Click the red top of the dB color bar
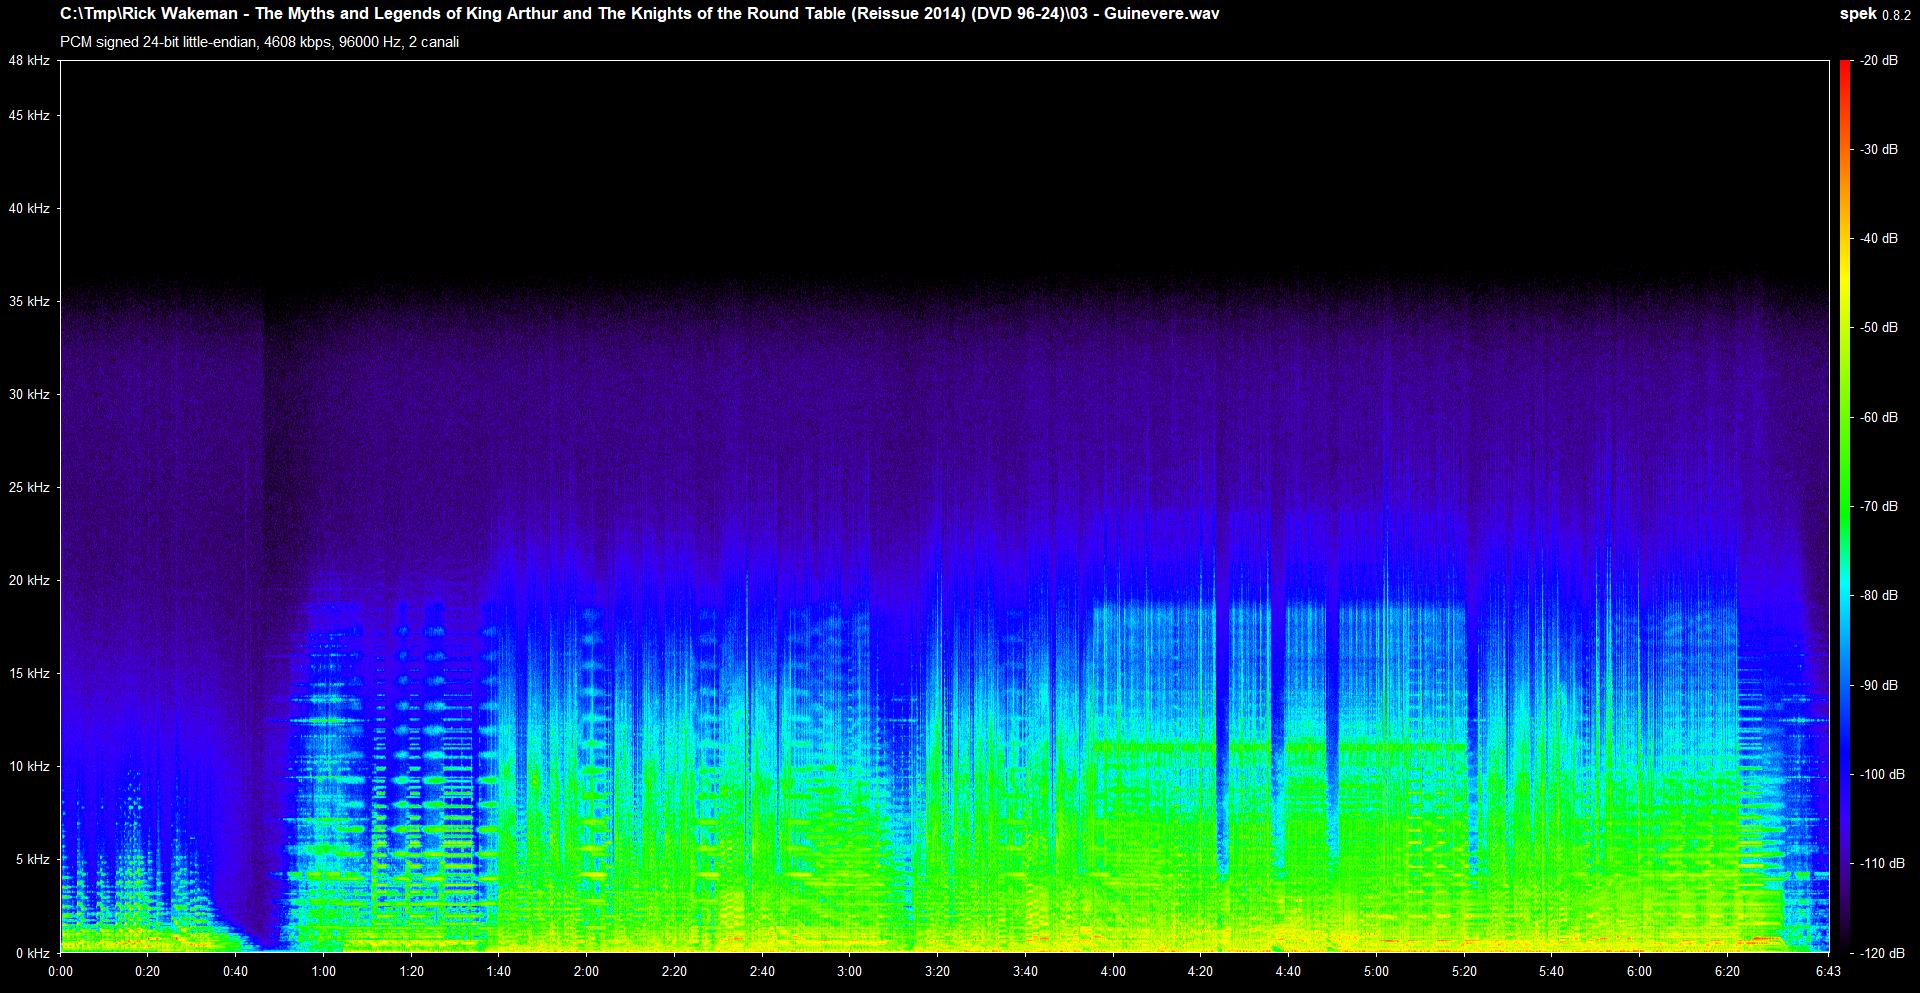This screenshot has width=1920, height=993. pos(1844,75)
